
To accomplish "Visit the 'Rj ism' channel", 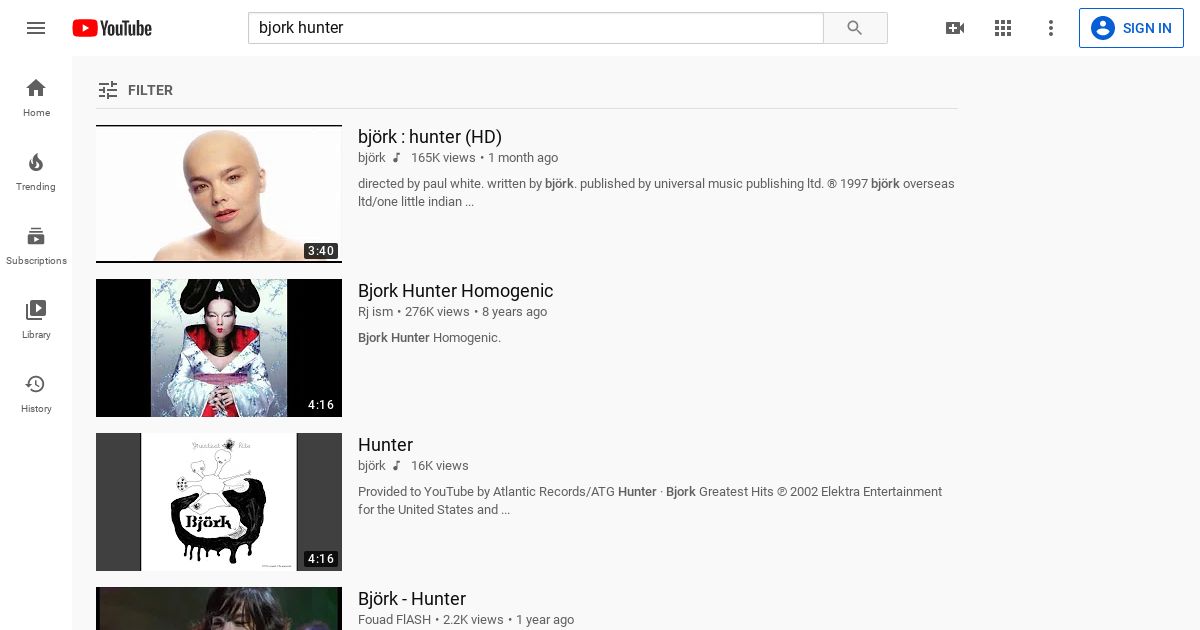I will pyautogui.click(x=376, y=312).
